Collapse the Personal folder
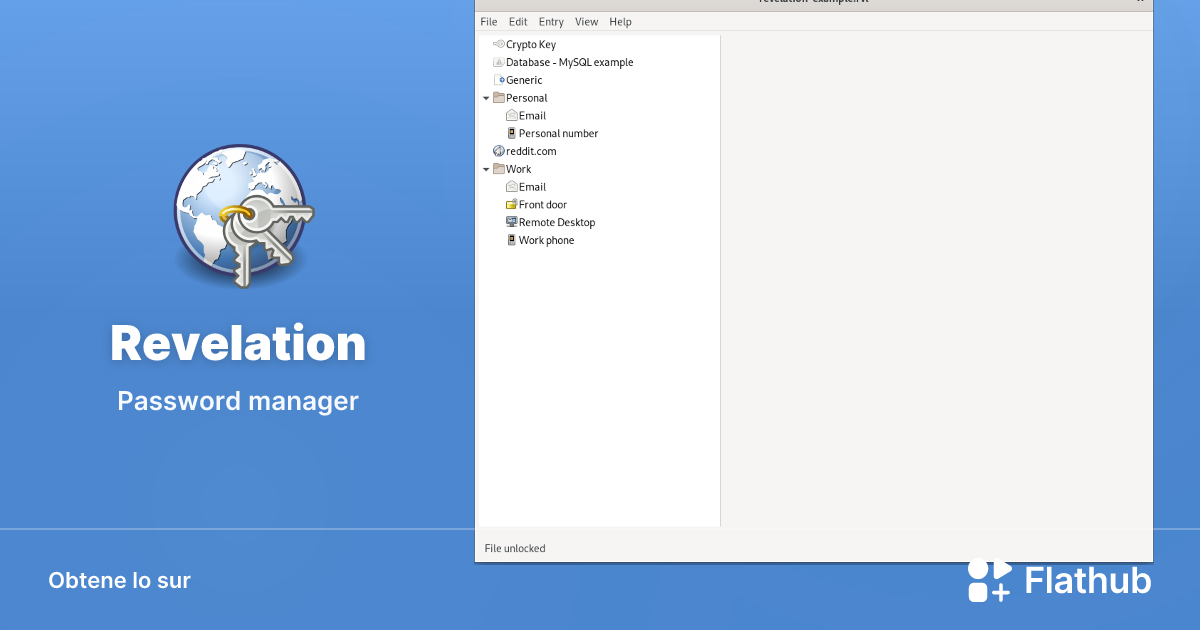Image resolution: width=1200 pixels, height=630 pixels. click(x=486, y=98)
